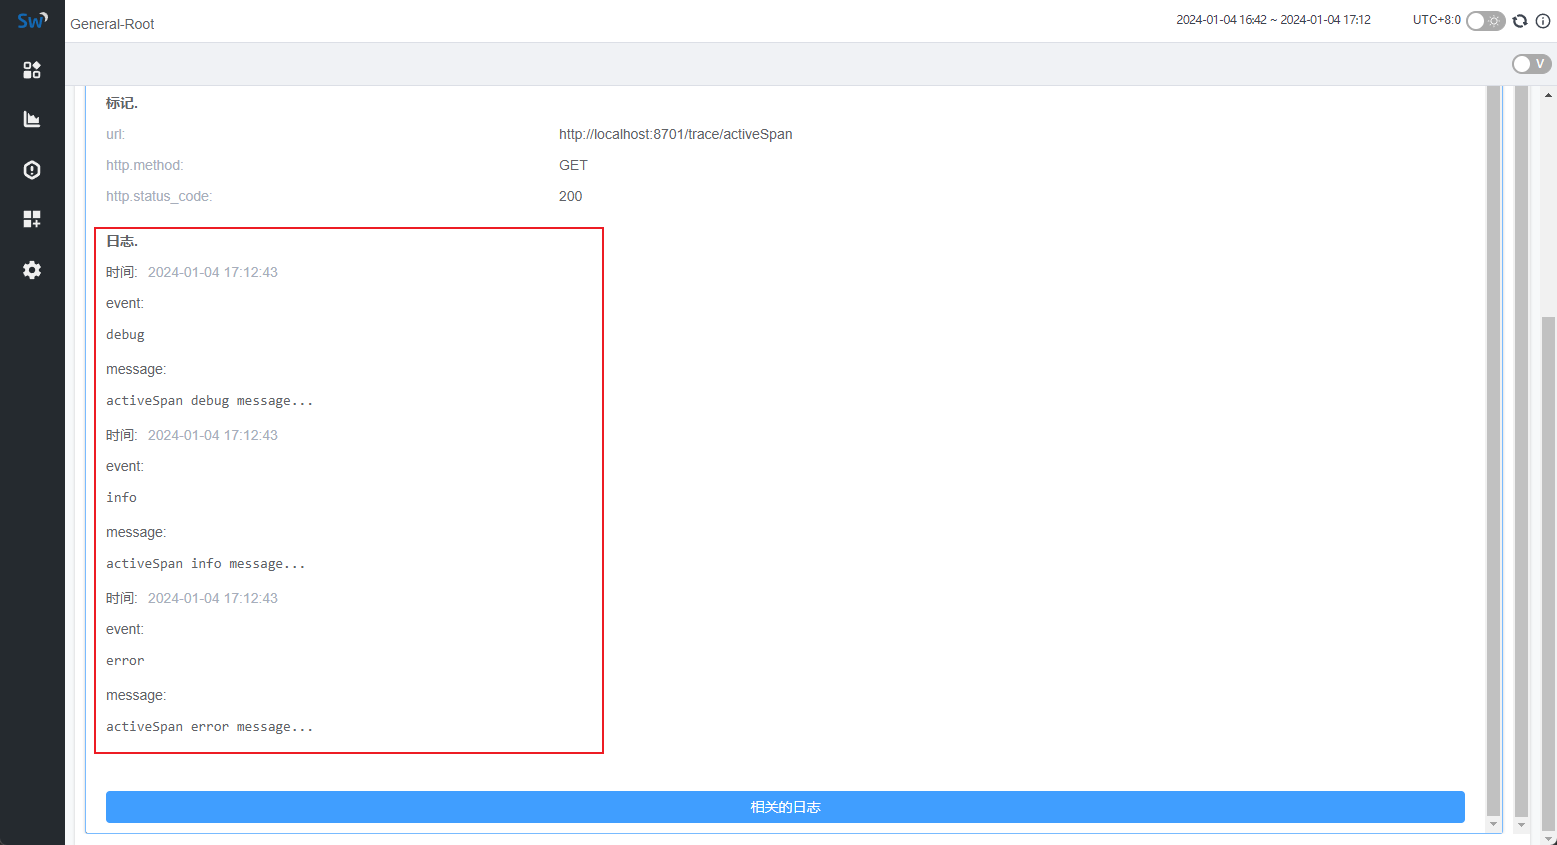
Task: Click the up arrow of the rightmost scrollbar
Action: point(1548,95)
